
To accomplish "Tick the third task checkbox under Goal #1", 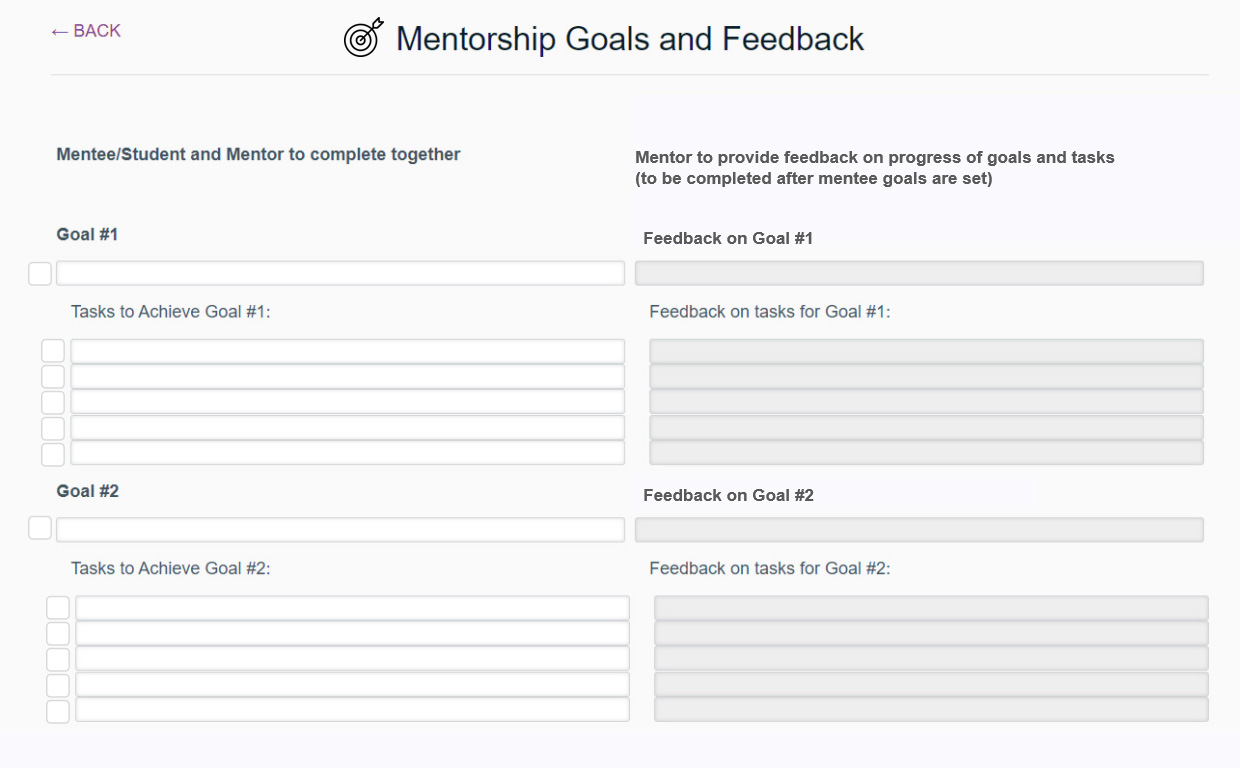I will click(x=53, y=402).
